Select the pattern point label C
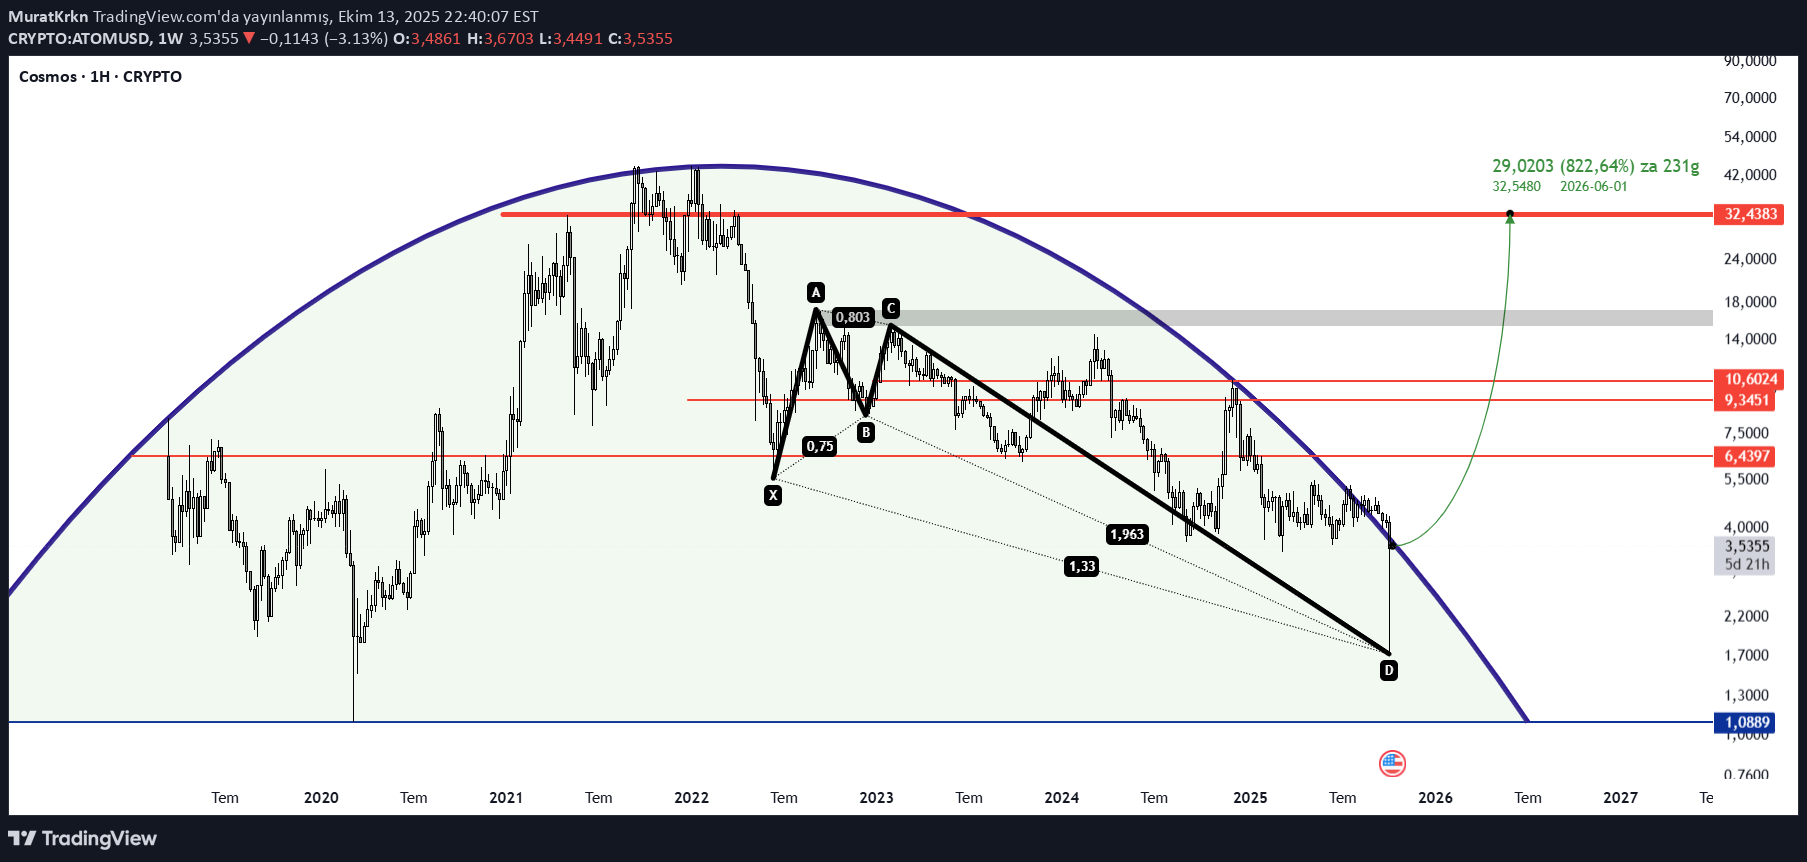 (890, 308)
